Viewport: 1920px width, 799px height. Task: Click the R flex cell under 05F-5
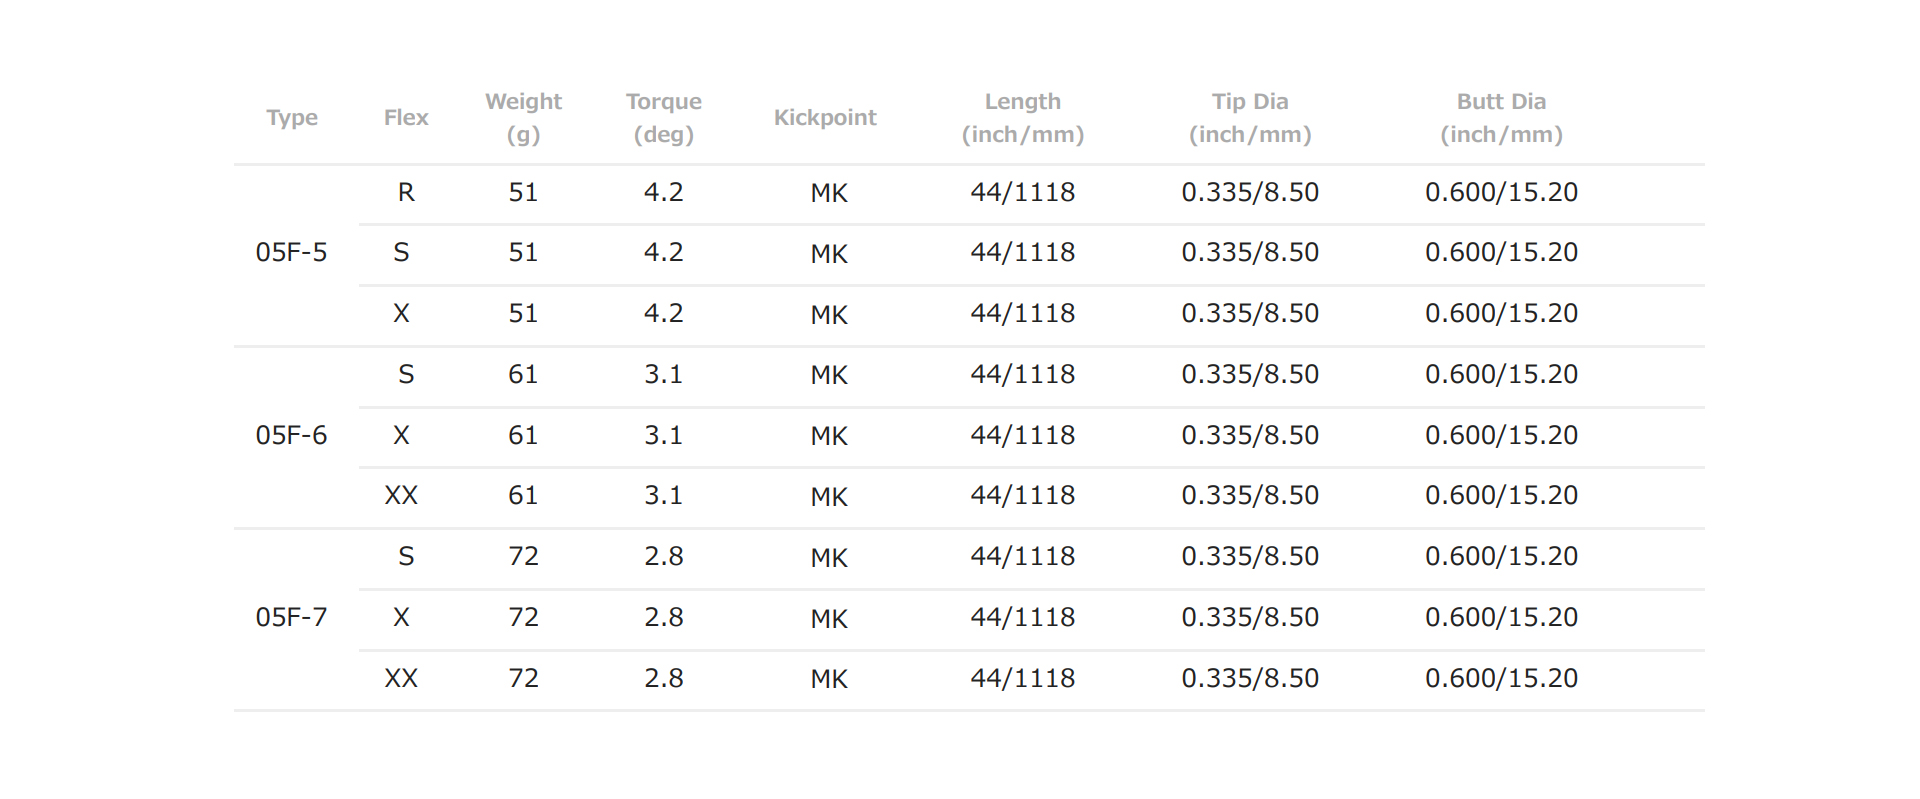[x=406, y=193]
